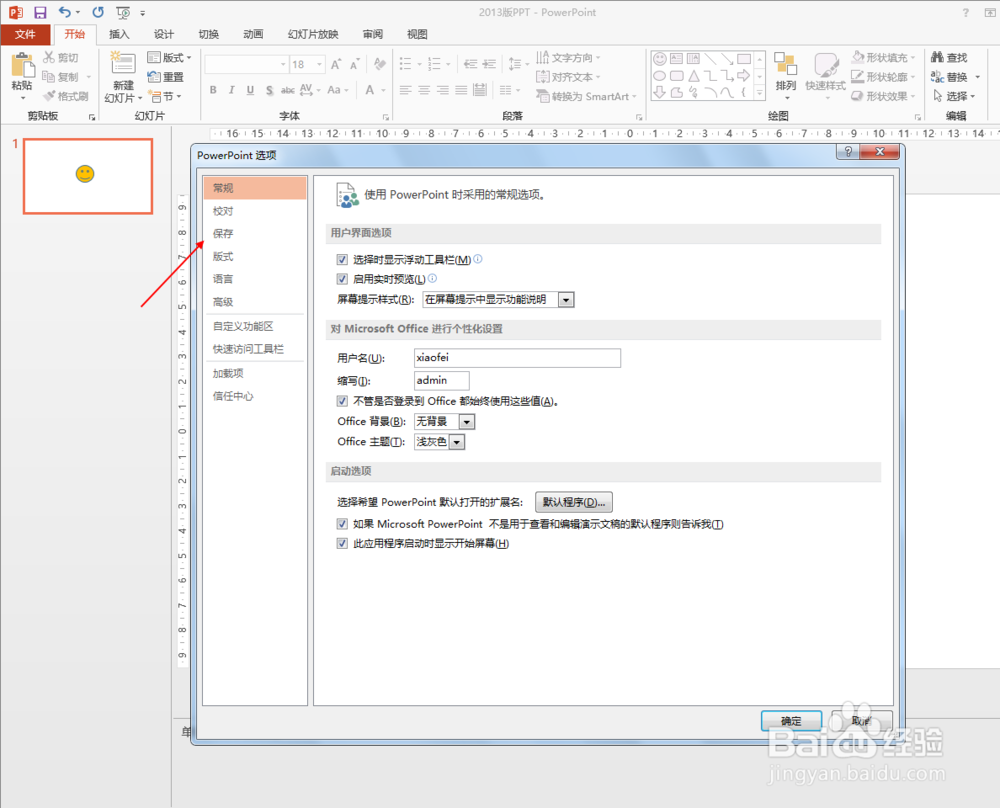Switch to the Transitions ribbon tab
Image resolution: width=1000 pixels, height=808 pixels.
coord(209,34)
